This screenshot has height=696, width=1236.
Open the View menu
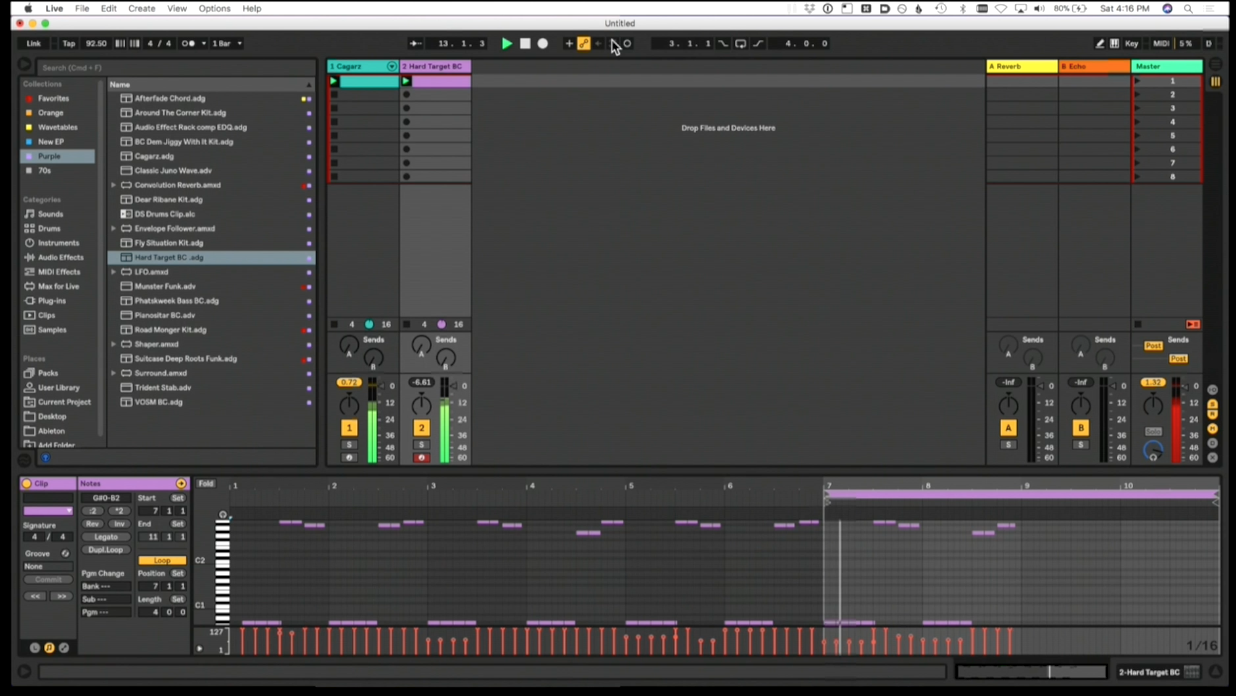coord(177,8)
